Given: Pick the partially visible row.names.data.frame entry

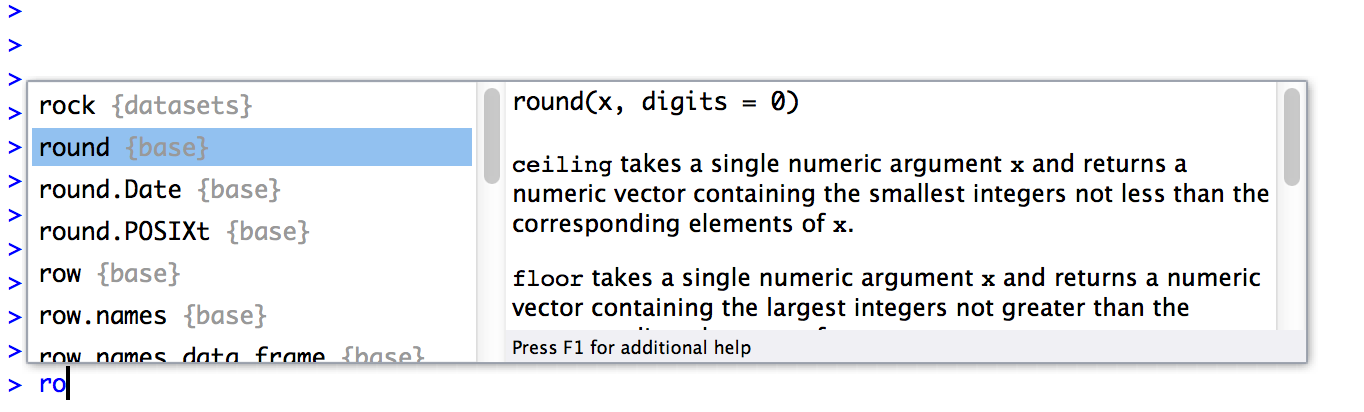Looking at the screenshot, I should 182,355.
